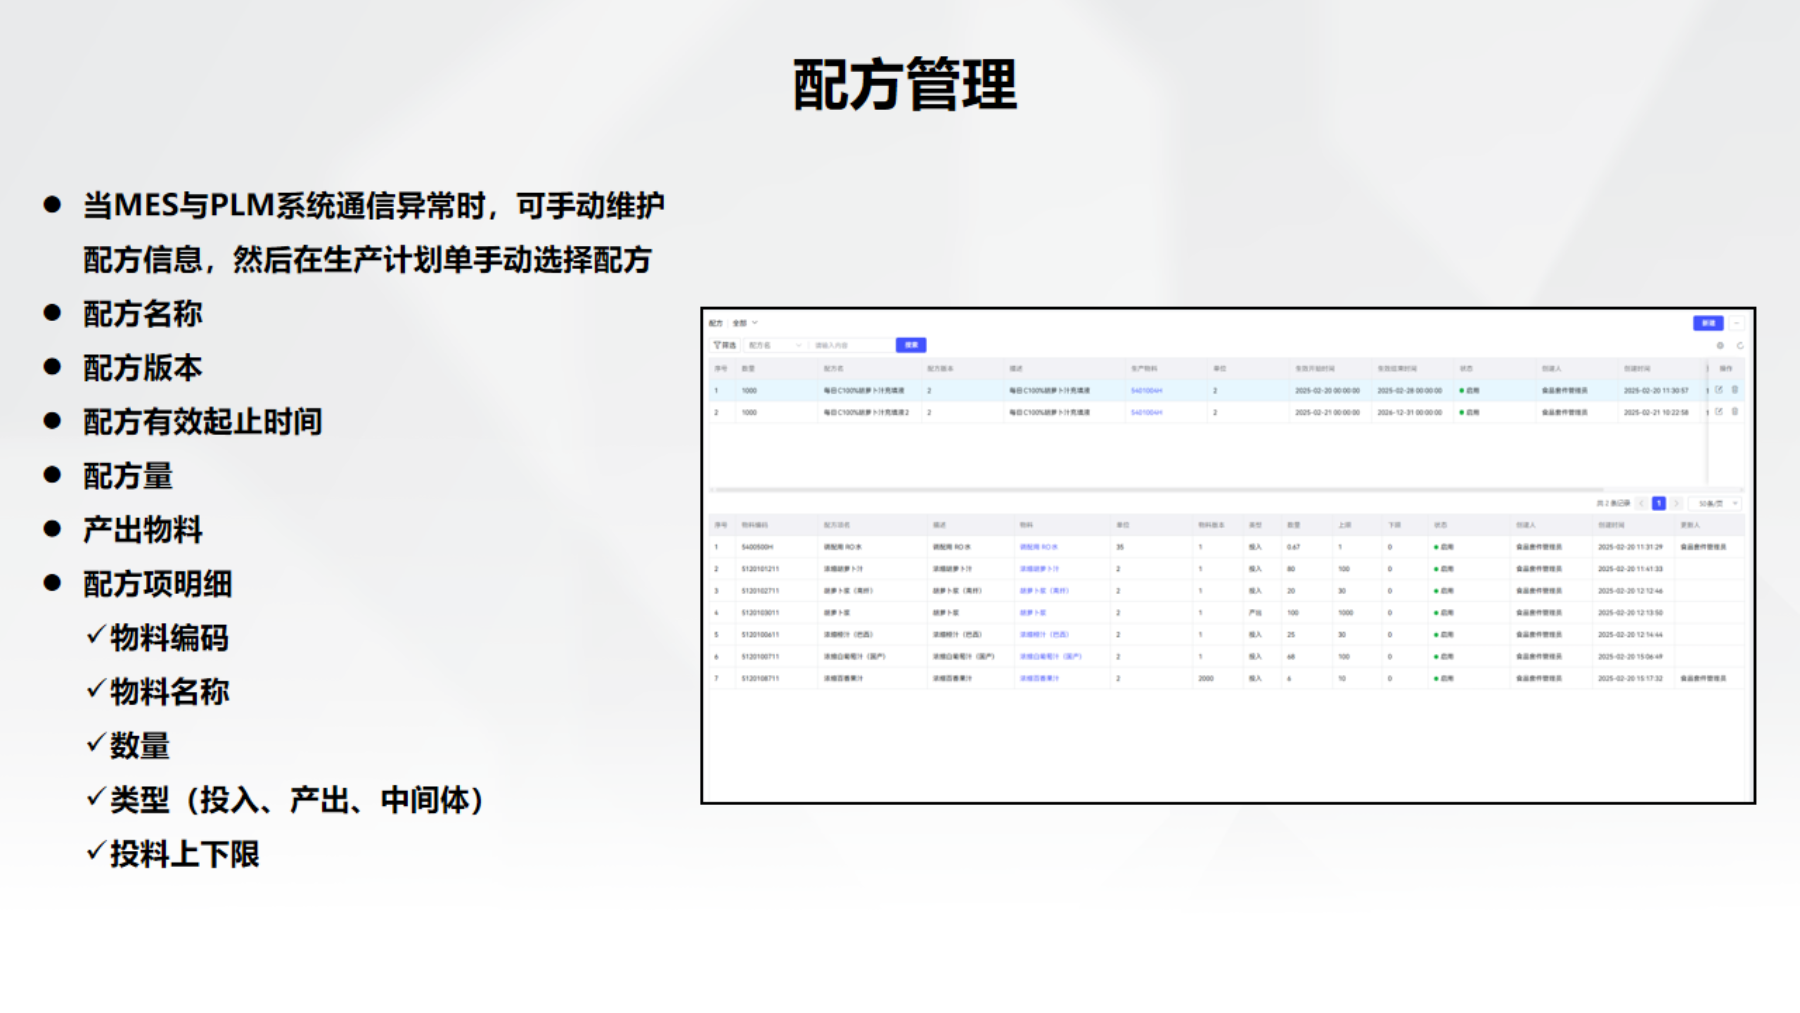Open the 配方名 search field selector

(775, 345)
